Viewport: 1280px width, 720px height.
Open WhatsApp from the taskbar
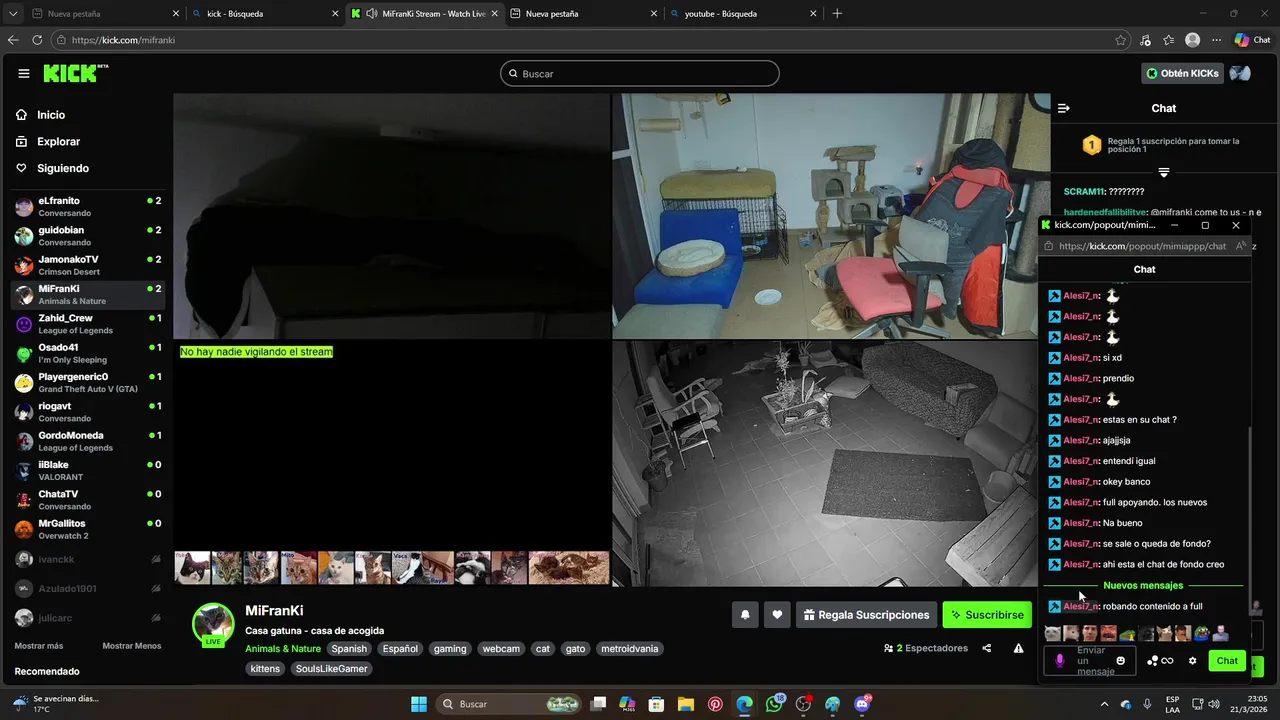pos(774,704)
